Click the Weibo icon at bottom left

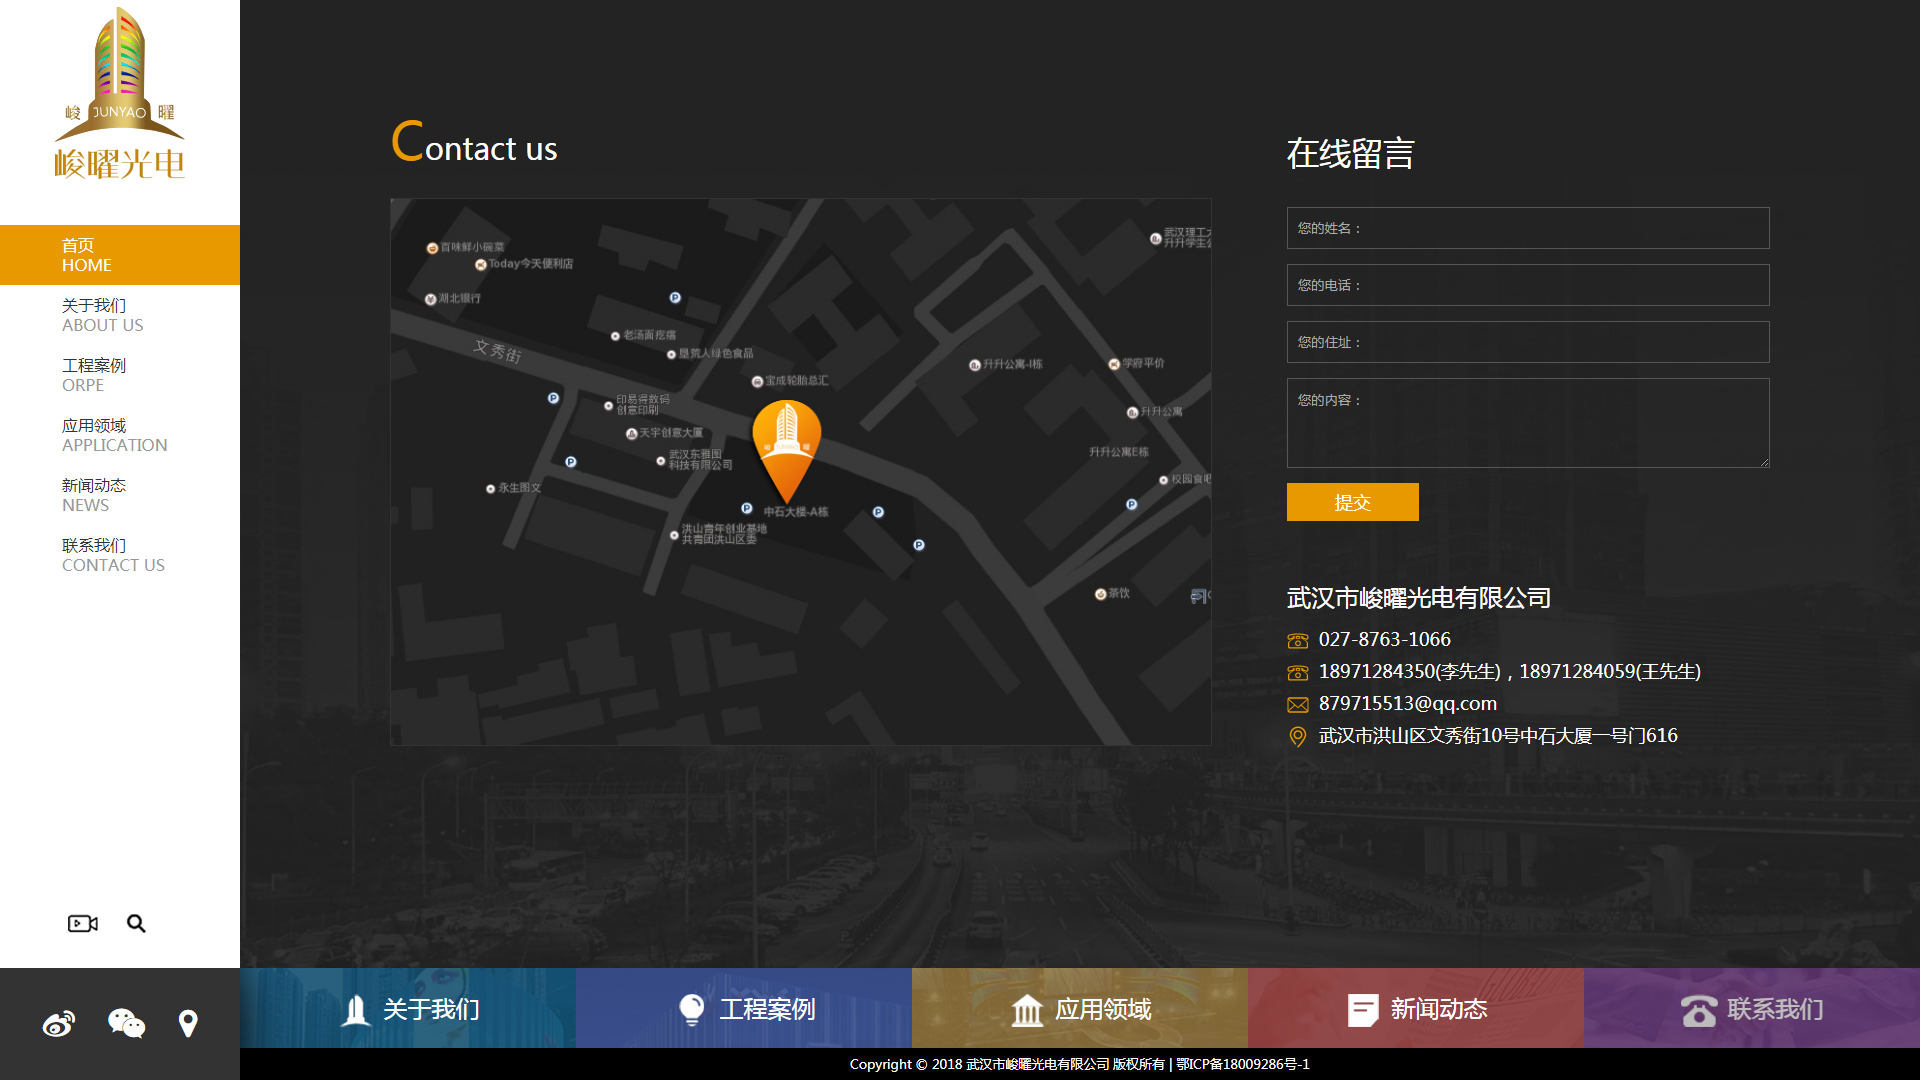coord(59,1024)
